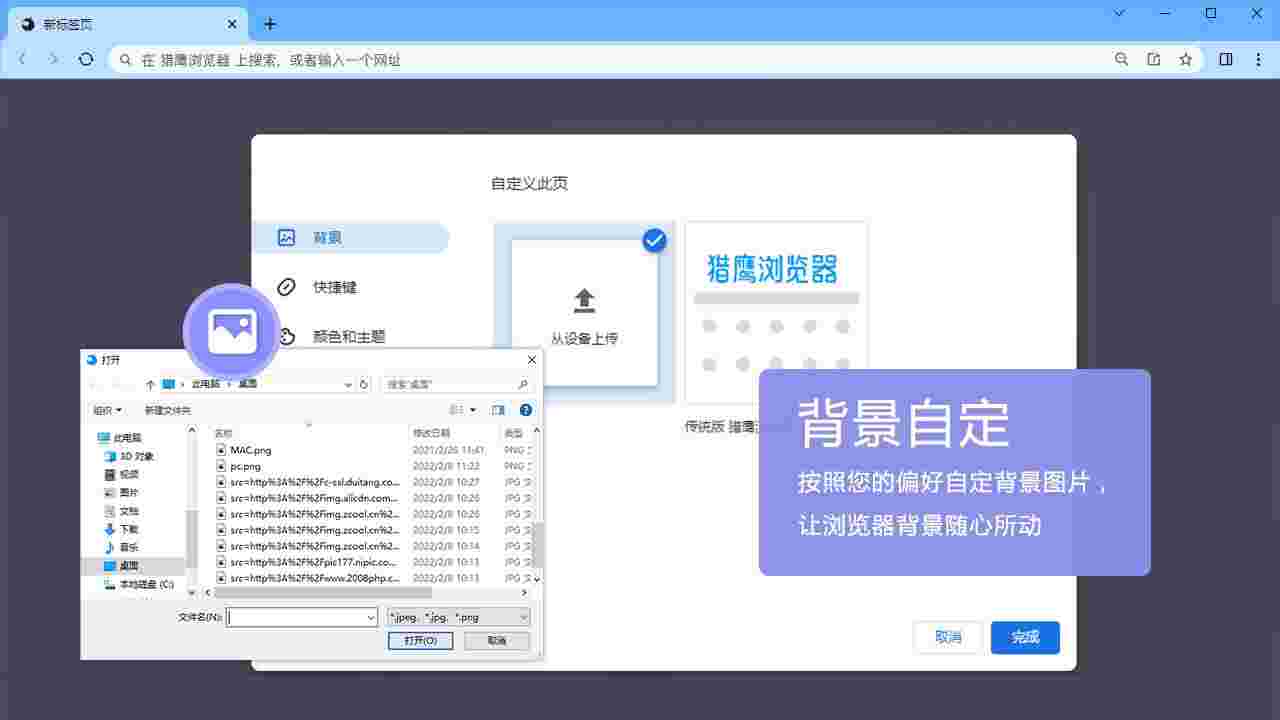Open the 组织 dropdown menu
This screenshot has width=1280, height=720.
tap(107, 409)
